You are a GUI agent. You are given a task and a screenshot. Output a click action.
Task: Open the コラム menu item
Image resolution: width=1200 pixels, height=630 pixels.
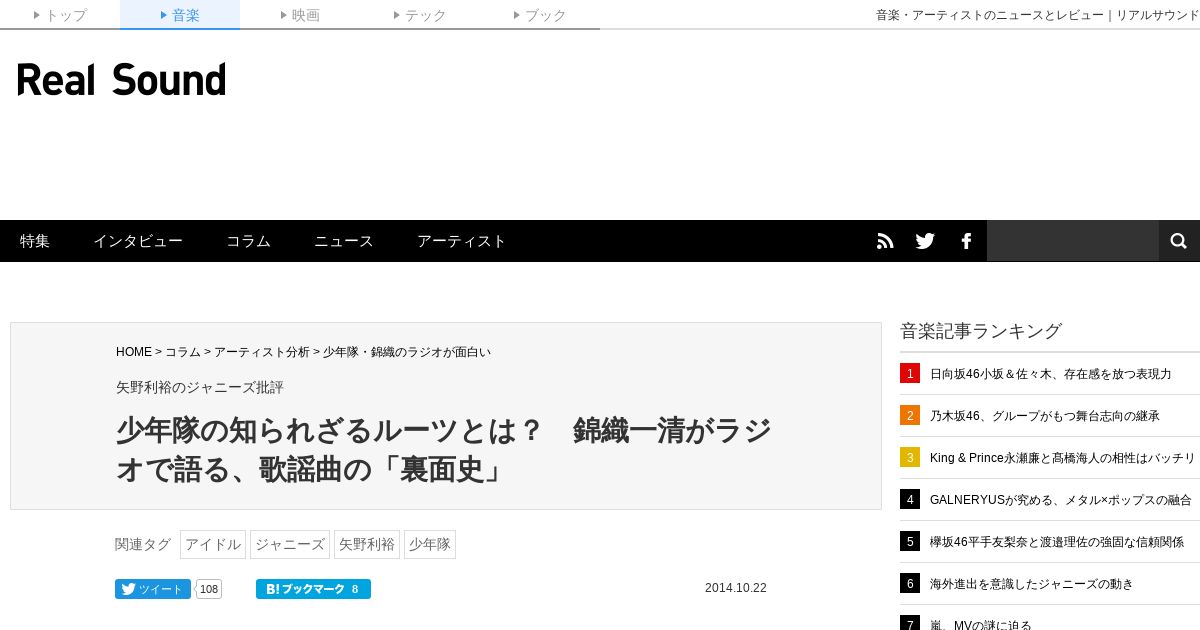coord(248,241)
